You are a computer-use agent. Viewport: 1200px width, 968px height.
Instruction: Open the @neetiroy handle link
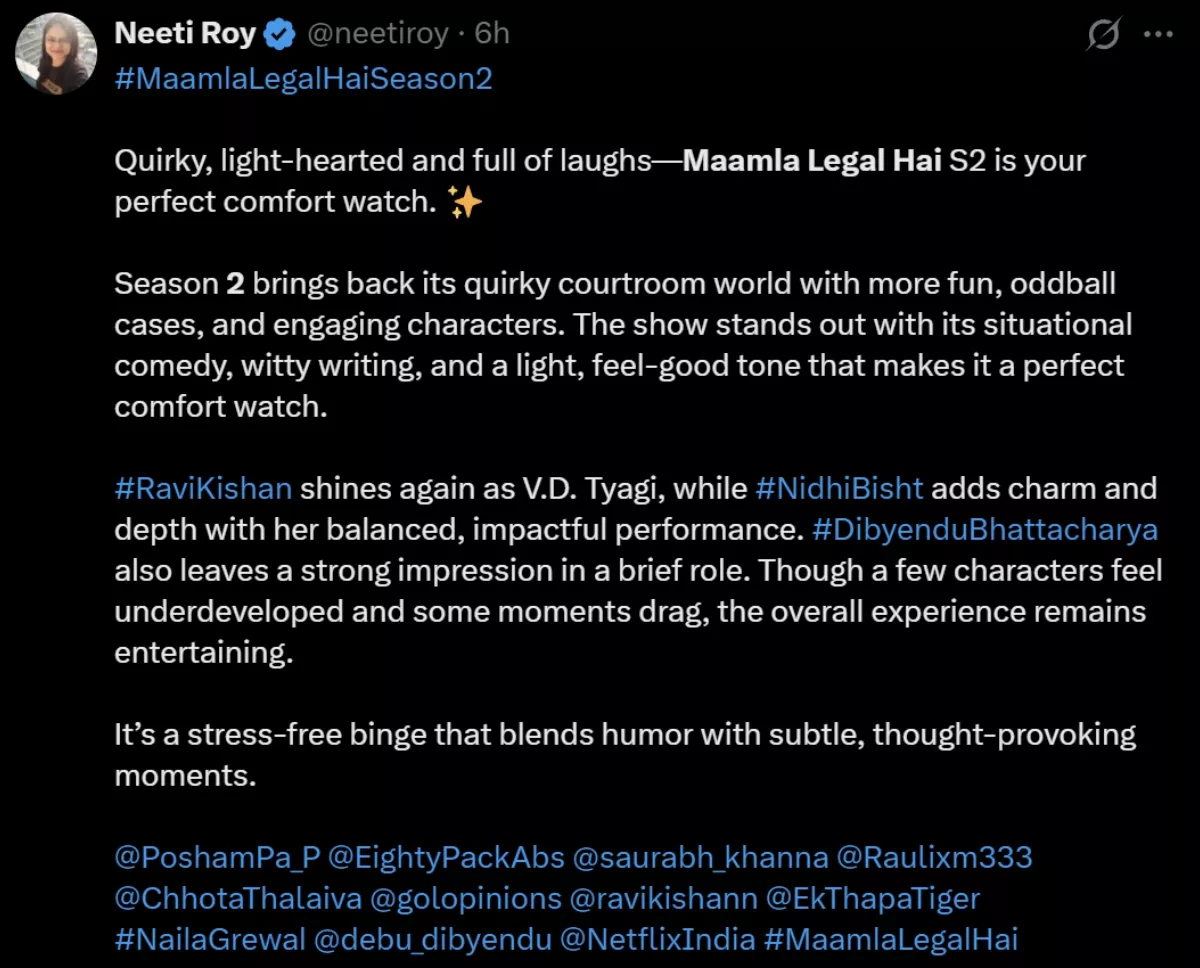coord(376,34)
